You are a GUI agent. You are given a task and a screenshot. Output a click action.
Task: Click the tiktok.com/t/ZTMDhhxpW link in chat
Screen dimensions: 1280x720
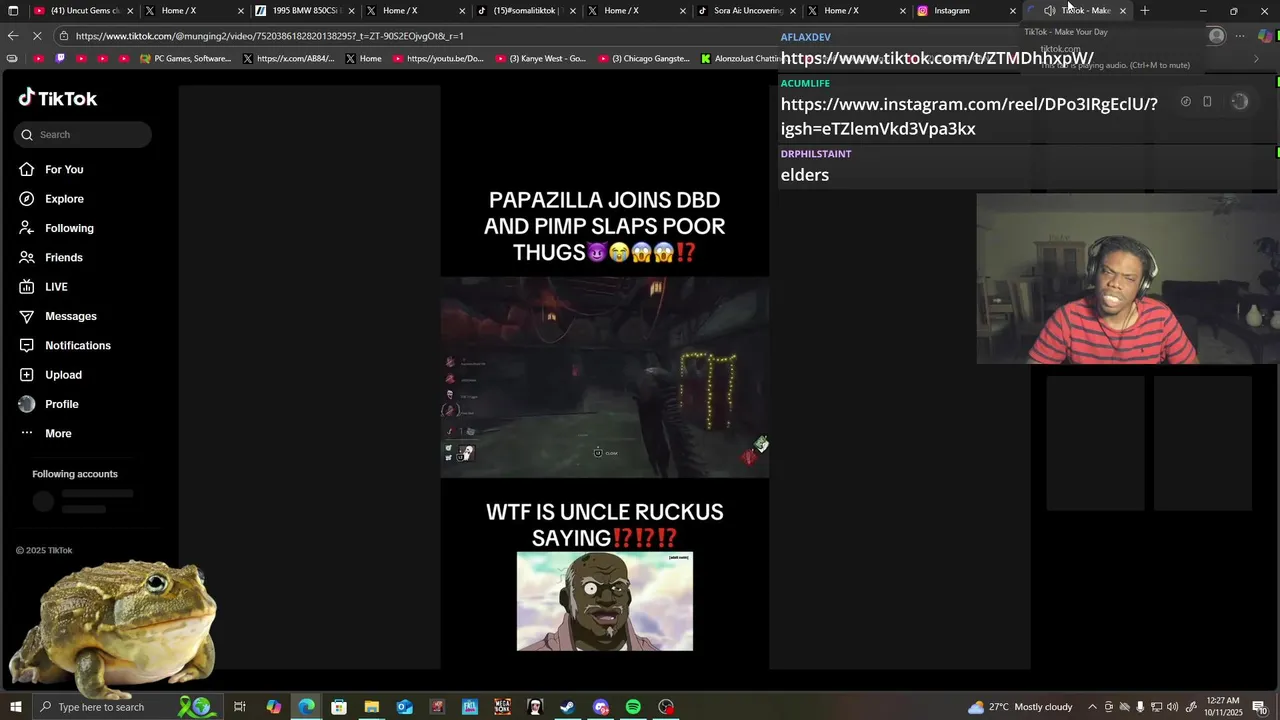pos(937,58)
